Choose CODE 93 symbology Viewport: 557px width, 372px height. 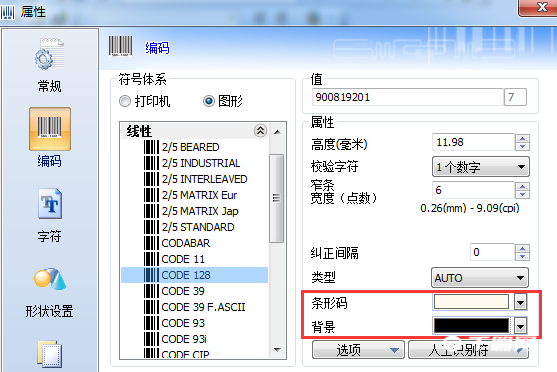pyautogui.click(x=183, y=323)
